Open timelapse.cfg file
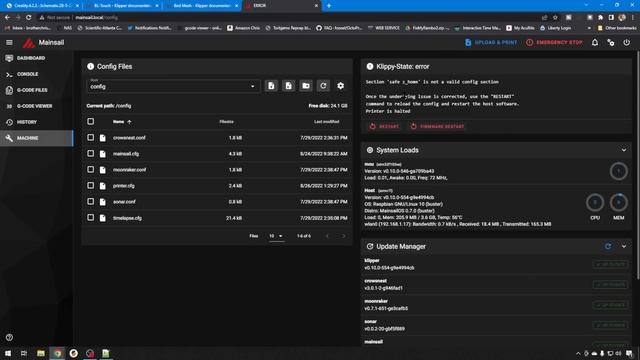Screen dimensions: 640x360 [127, 218]
